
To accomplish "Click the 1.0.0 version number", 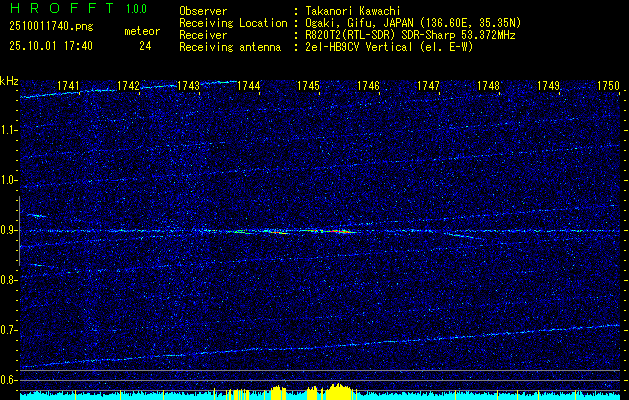I will (141, 8).
